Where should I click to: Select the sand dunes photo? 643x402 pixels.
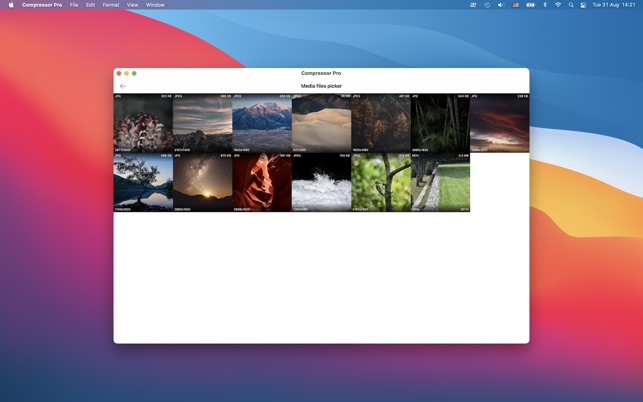pyautogui.click(x=322, y=123)
